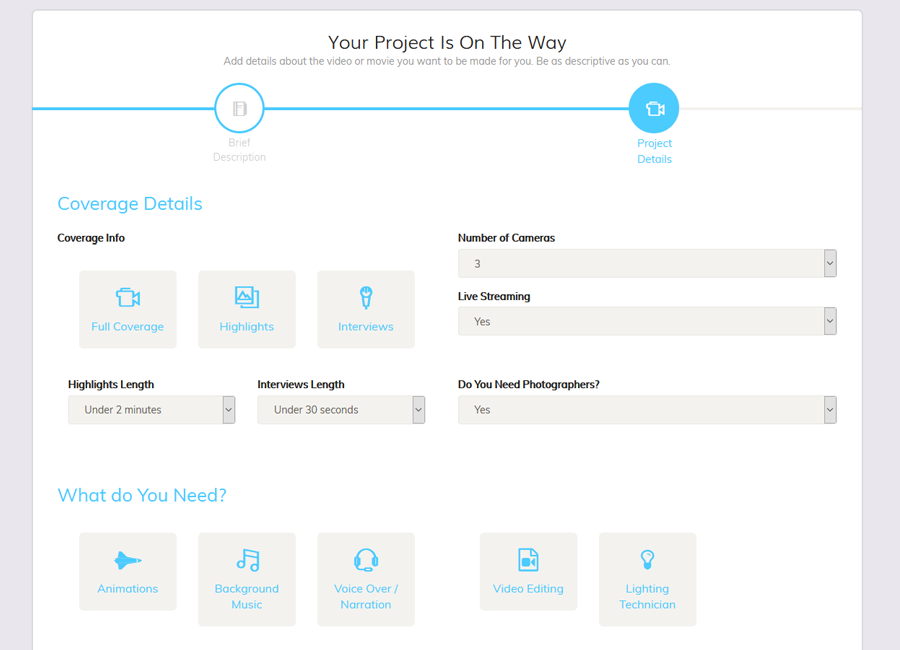The width and height of the screenshot is (900, 650).
Task: Toggle the Highlights coverage option
Action: pyautogui.click(x=247, y=309)
